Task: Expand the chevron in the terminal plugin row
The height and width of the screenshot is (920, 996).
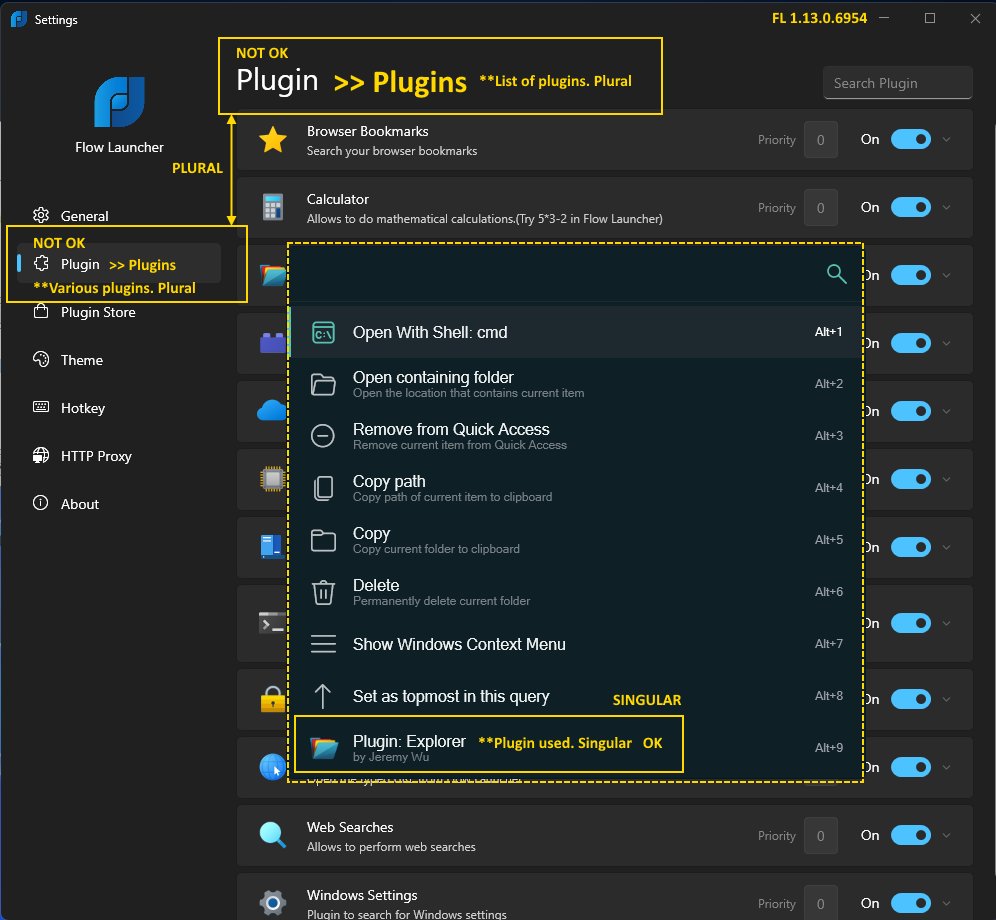Action: tap(946, 623)
